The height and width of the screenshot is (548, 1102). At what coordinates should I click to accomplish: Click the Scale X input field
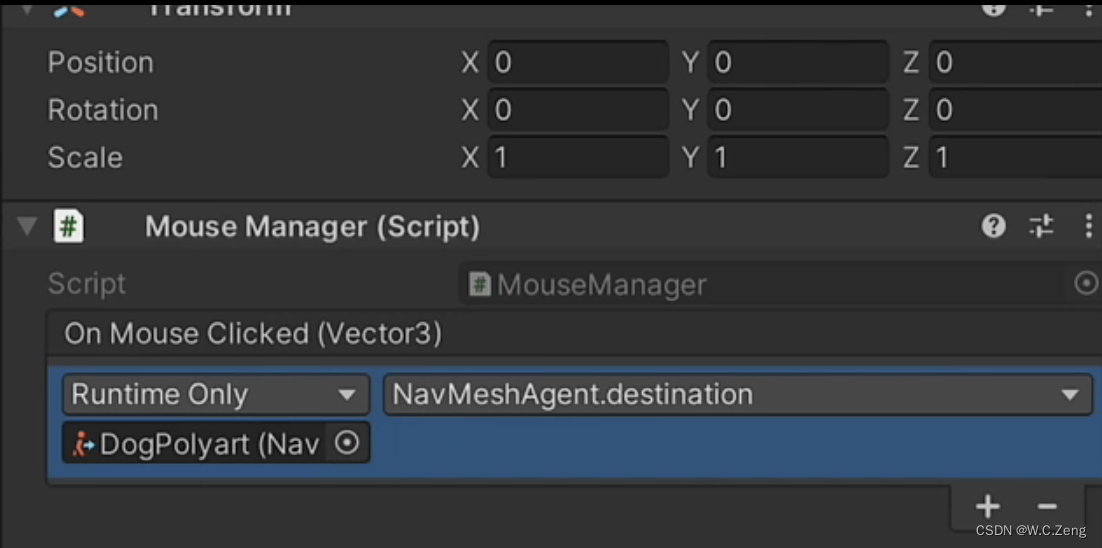(578, 157)
